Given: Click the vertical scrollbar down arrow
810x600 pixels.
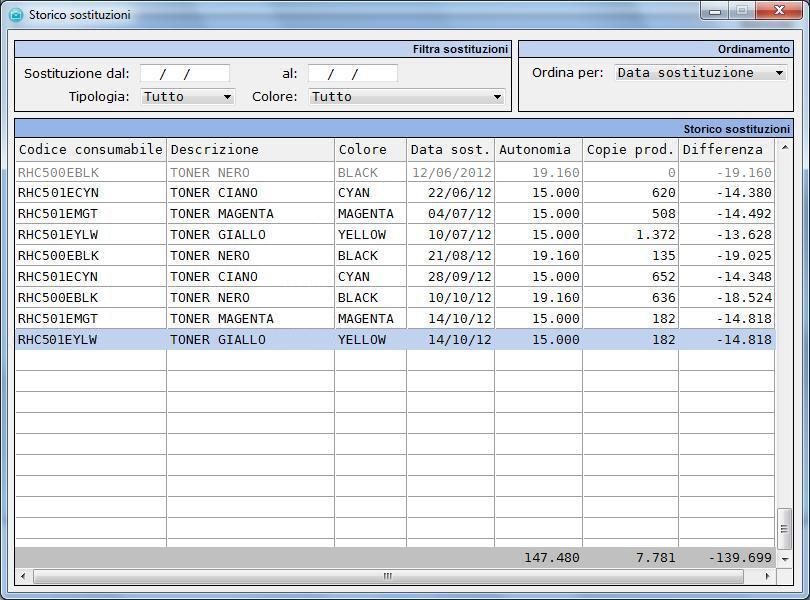Looking at the screenshot, I should click(785, 559).
